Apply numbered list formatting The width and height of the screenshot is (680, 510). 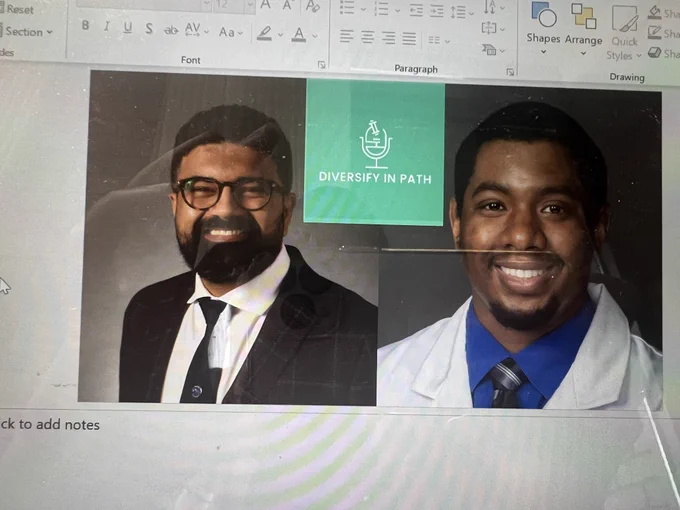[x=382, y=8]
